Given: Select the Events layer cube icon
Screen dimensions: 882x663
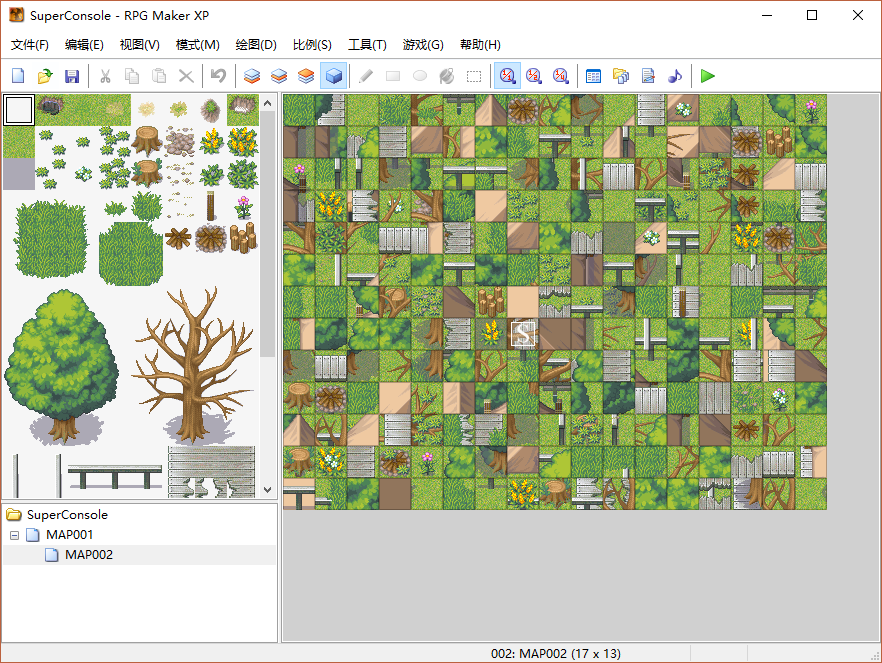Looking at the screenshot, I should [334, 76].
